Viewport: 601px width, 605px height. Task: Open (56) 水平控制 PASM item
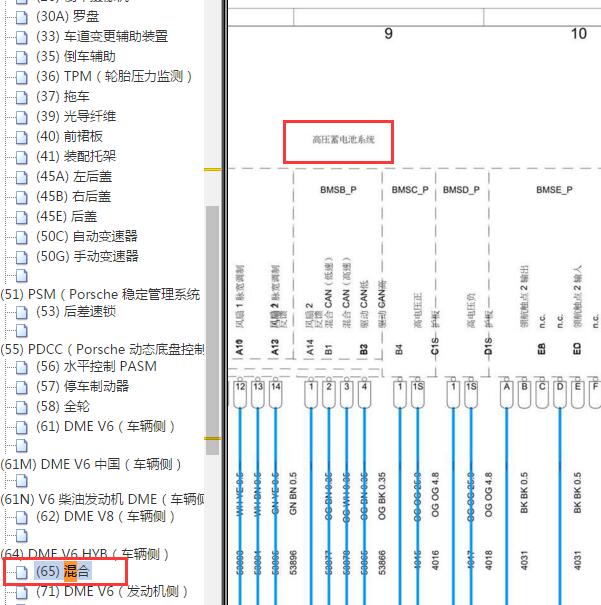[96, 367]
